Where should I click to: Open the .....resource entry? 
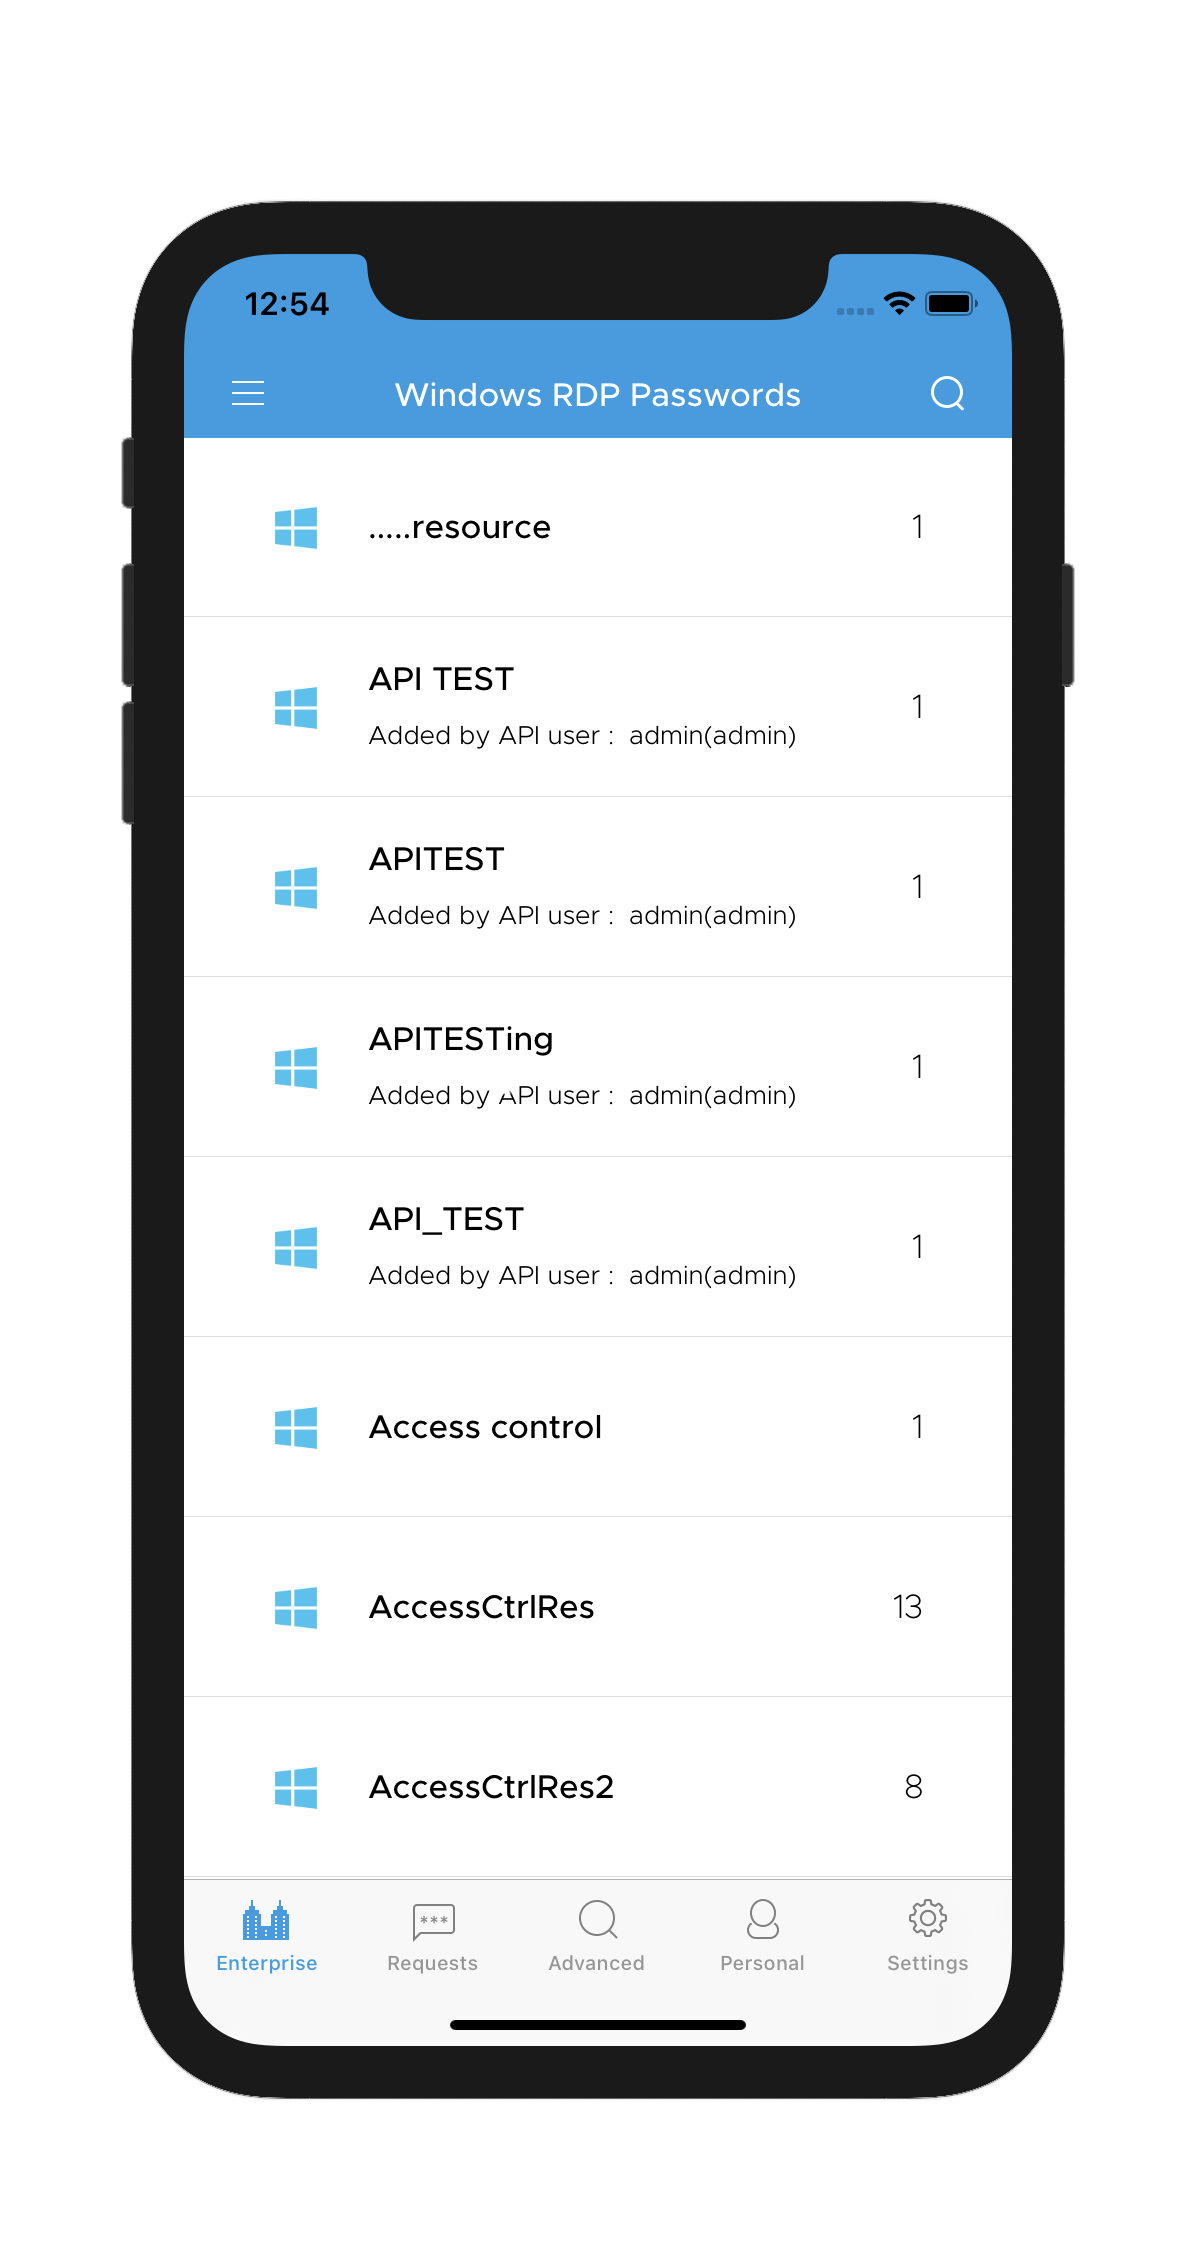[x=598, y=527]
